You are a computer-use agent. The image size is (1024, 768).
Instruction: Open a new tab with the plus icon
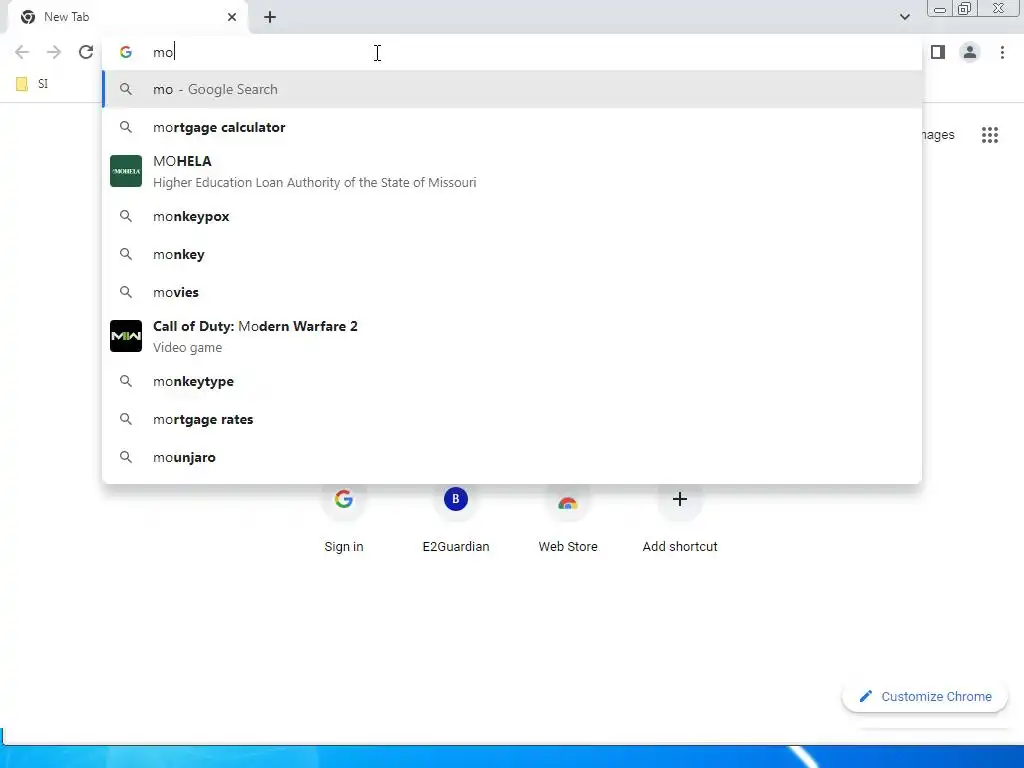270,17
